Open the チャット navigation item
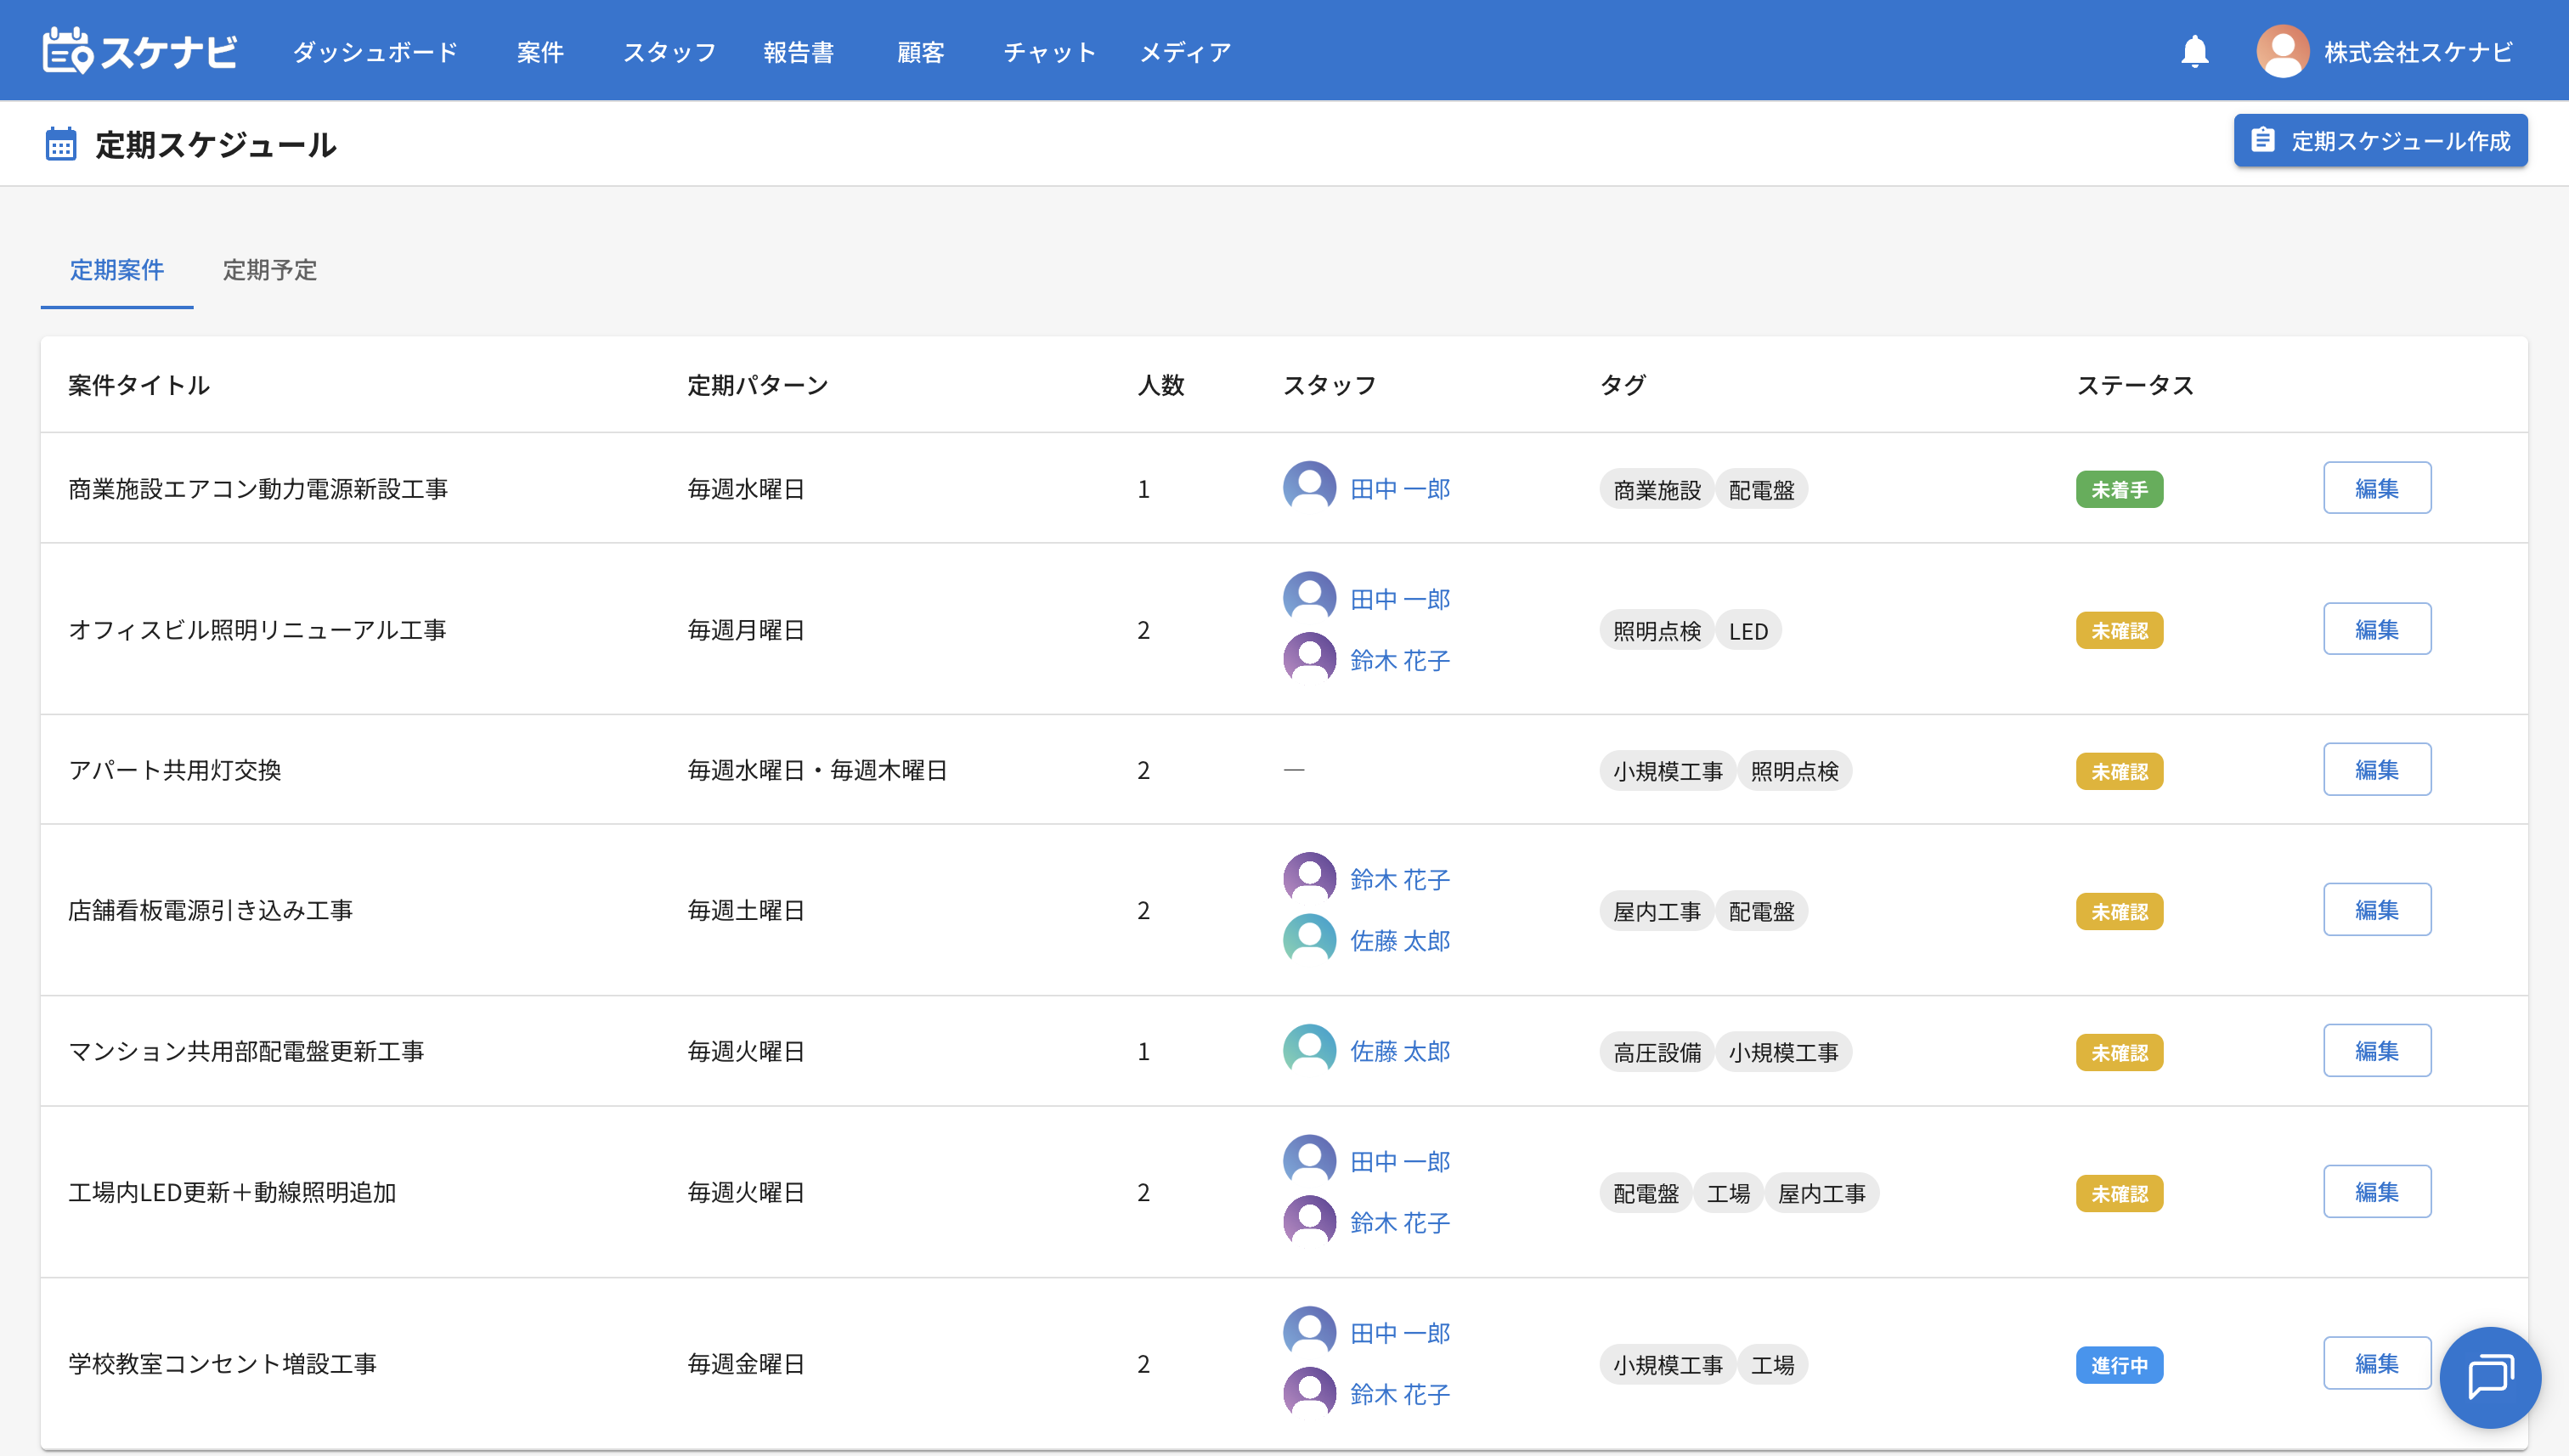This screenshot has width=2569, height=1456. coord(1049,52)
